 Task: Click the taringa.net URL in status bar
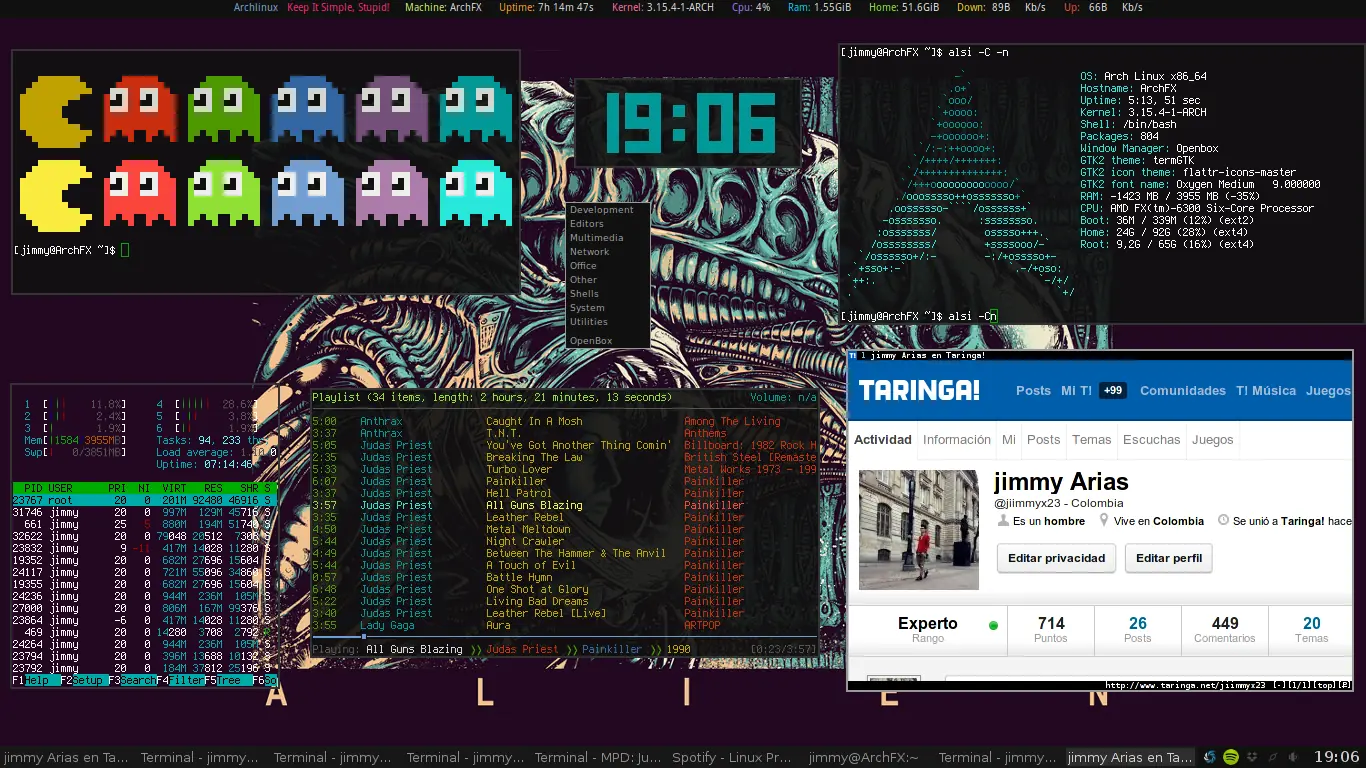click(1185, 685)
